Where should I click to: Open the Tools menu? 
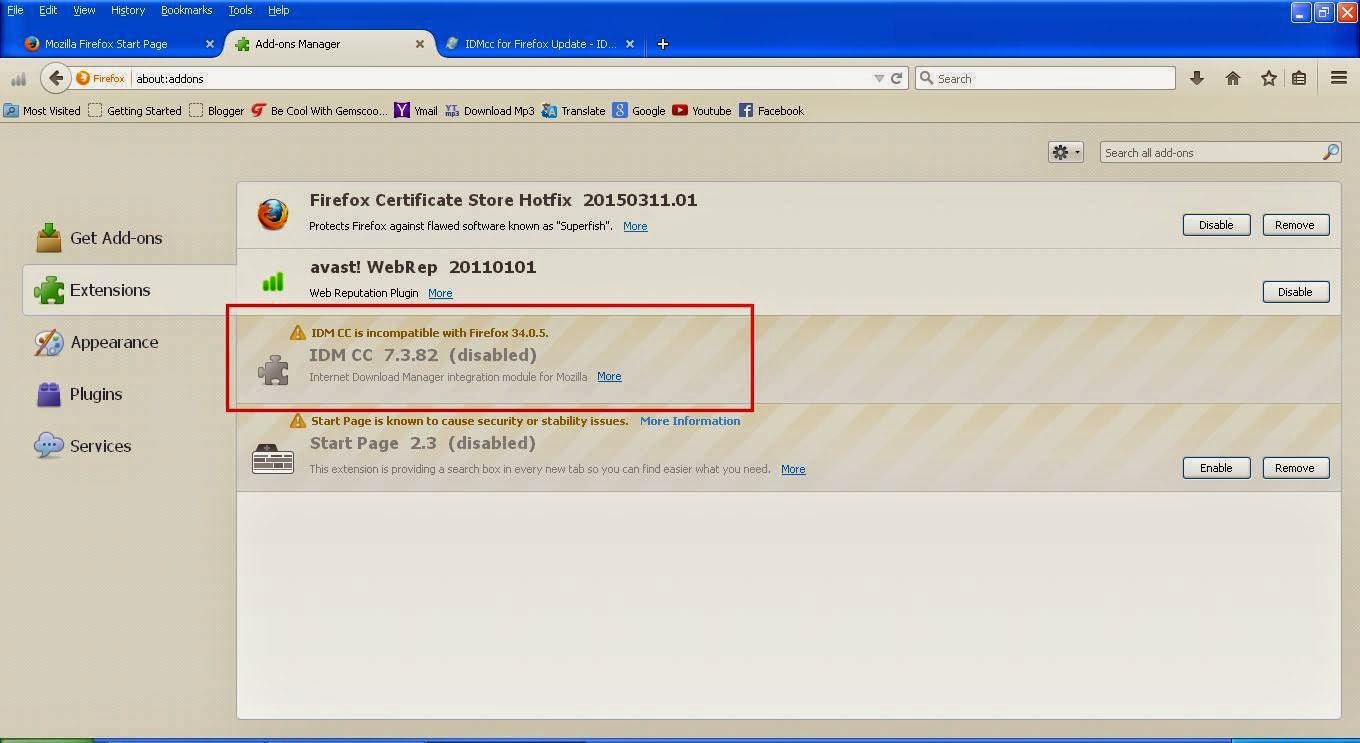[240, 10]
